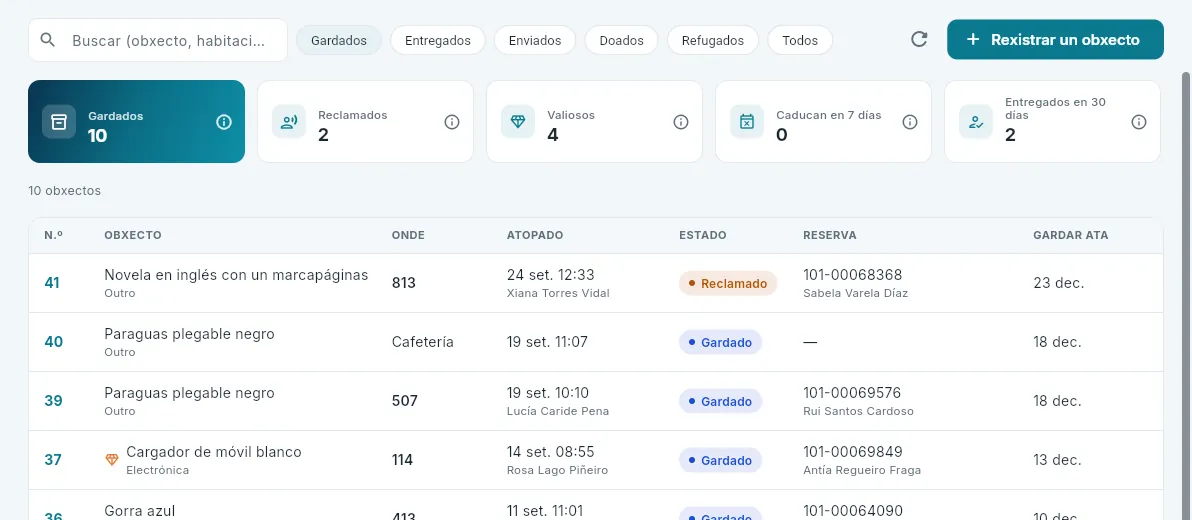The width and height of the screenshot is (1192, 520).
Task: Click Paraguas plegable negro in row 40
Action: pyautogui.click(x=189, y=334)
